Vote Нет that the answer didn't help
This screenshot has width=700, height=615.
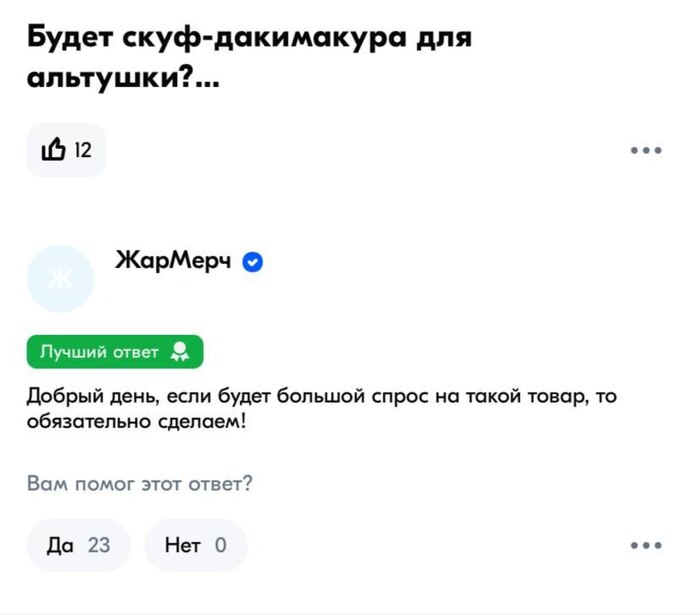pyautogui.click(x=195, y=545)
